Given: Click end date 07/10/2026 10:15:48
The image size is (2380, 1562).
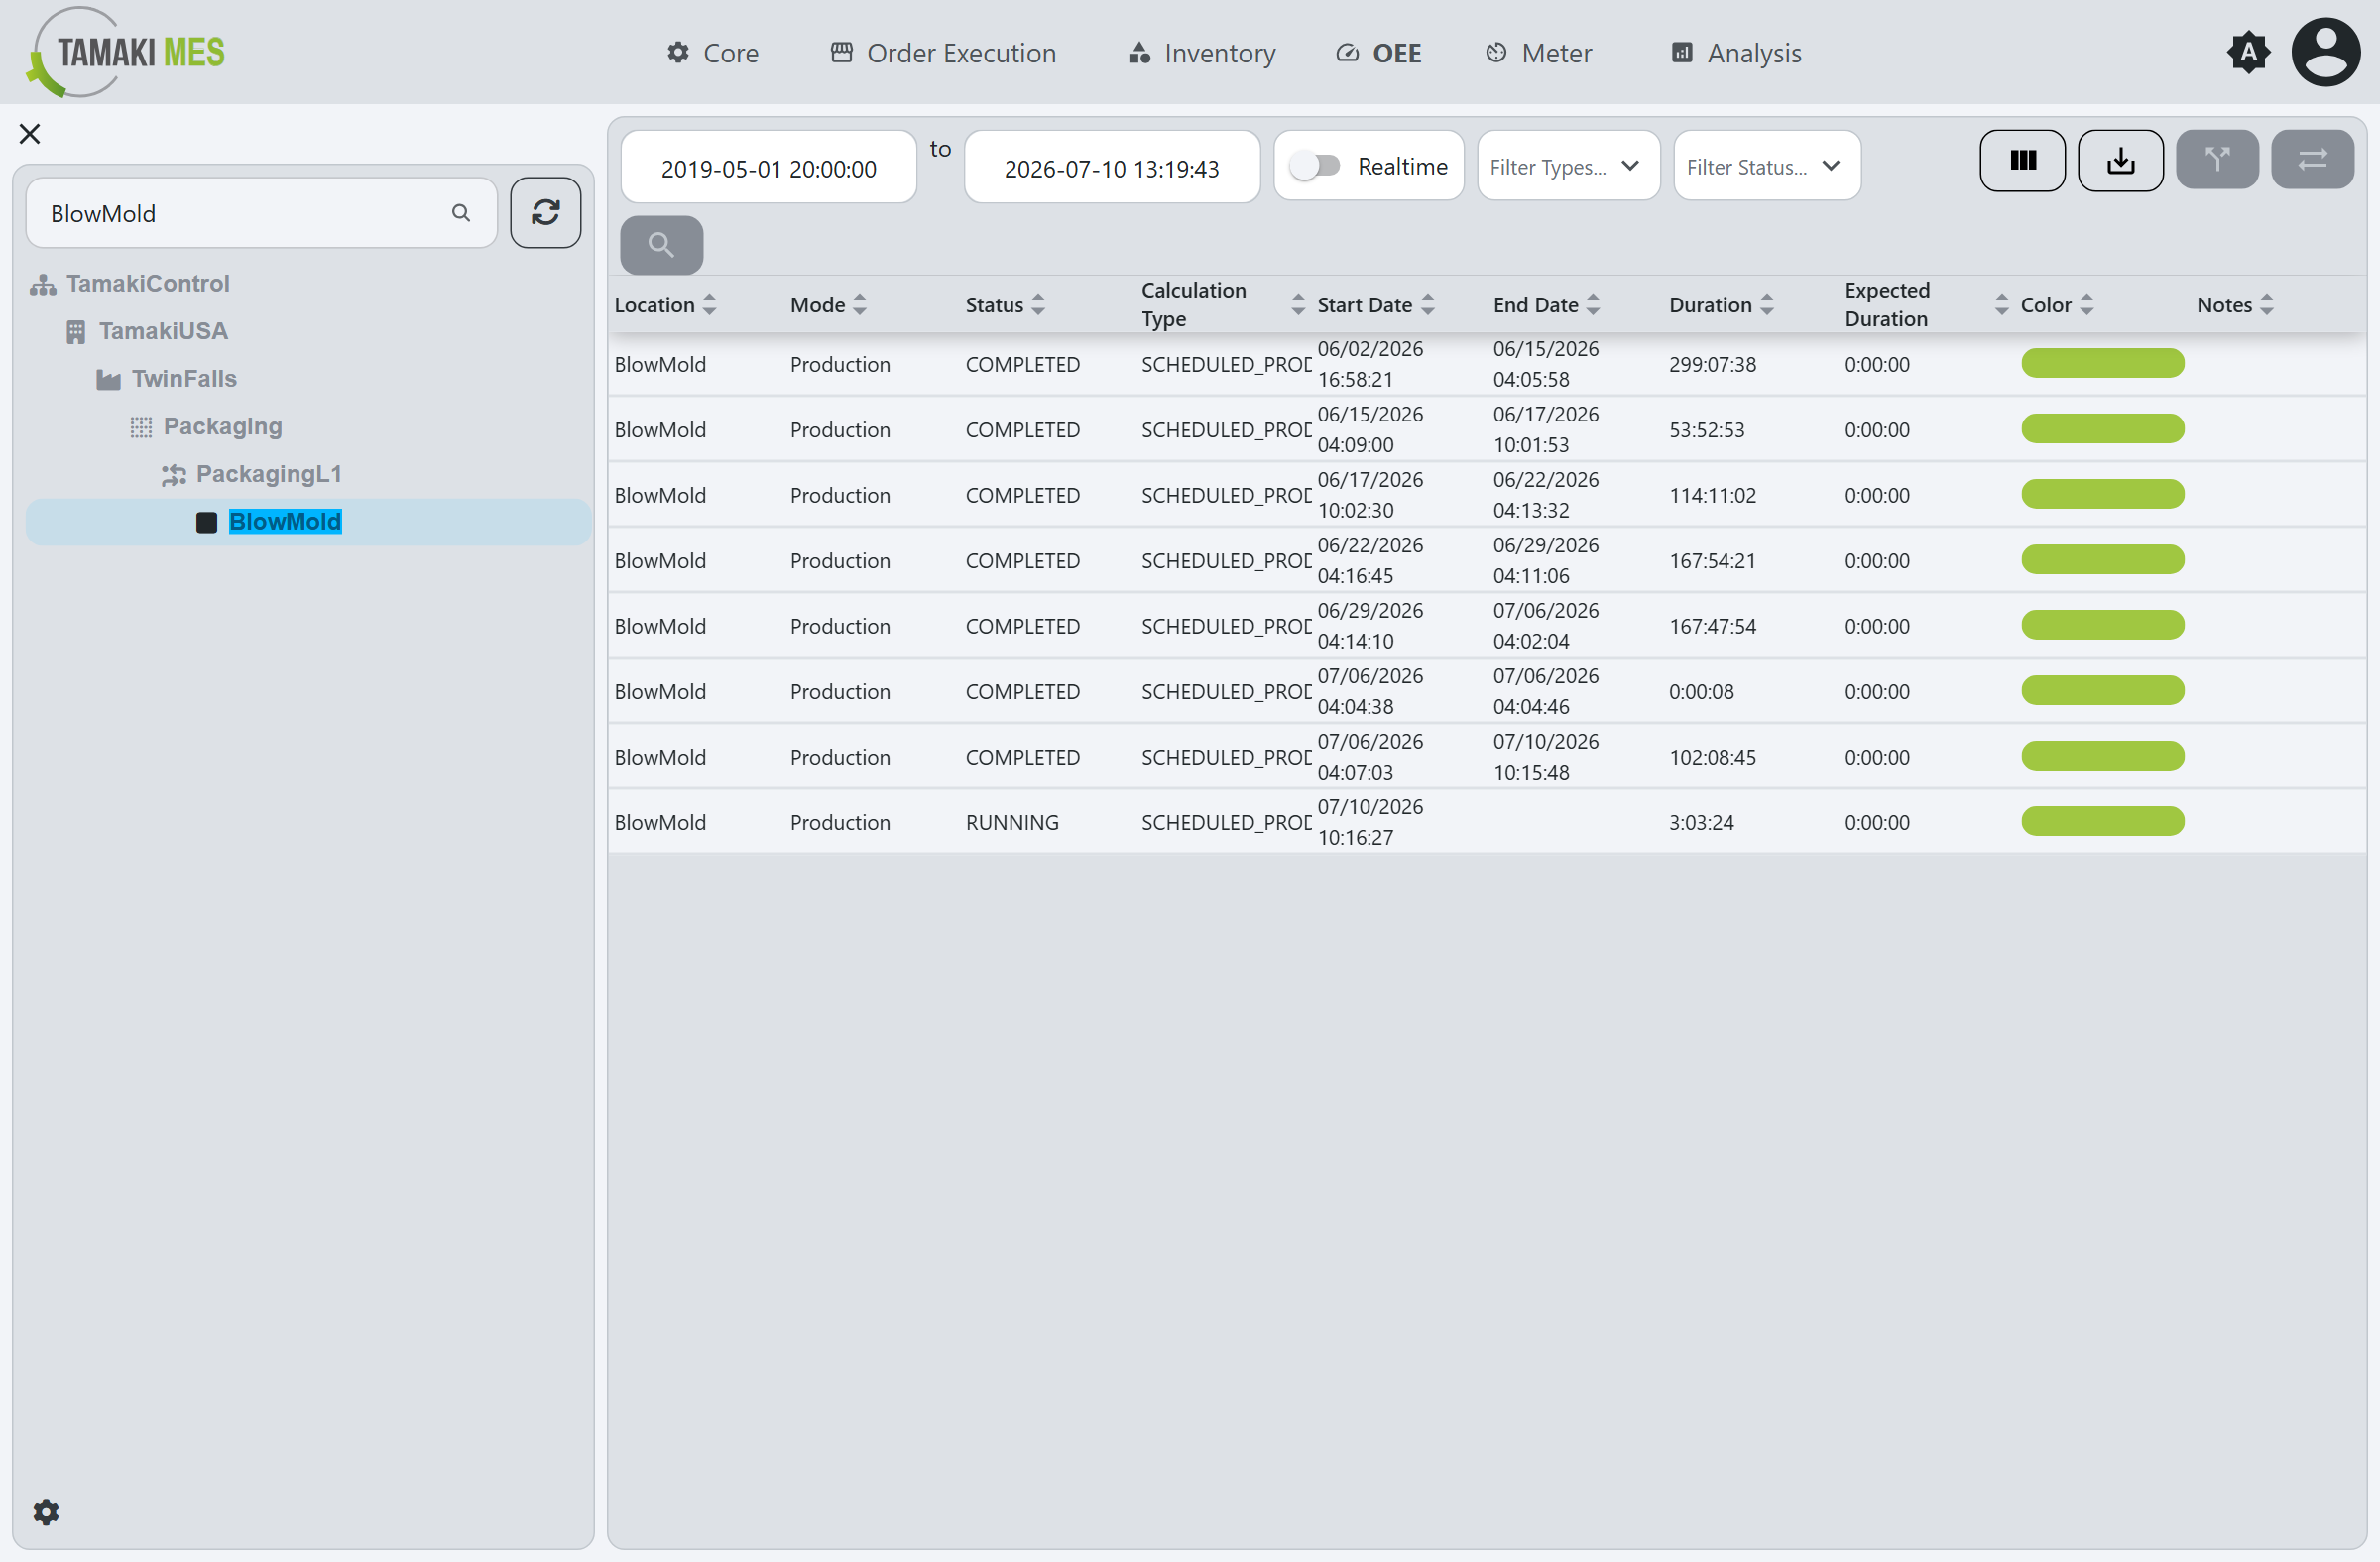Looking at the screenshot, I should pos(1546,757).
